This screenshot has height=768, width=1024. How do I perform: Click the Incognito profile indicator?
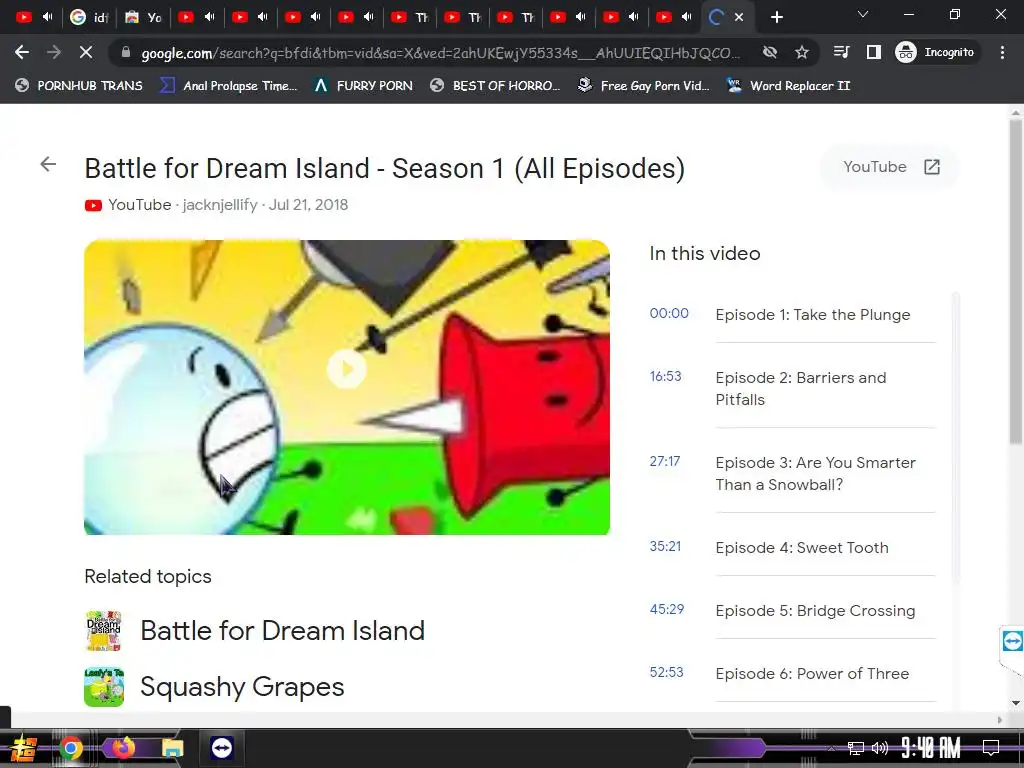click(936, 52)
